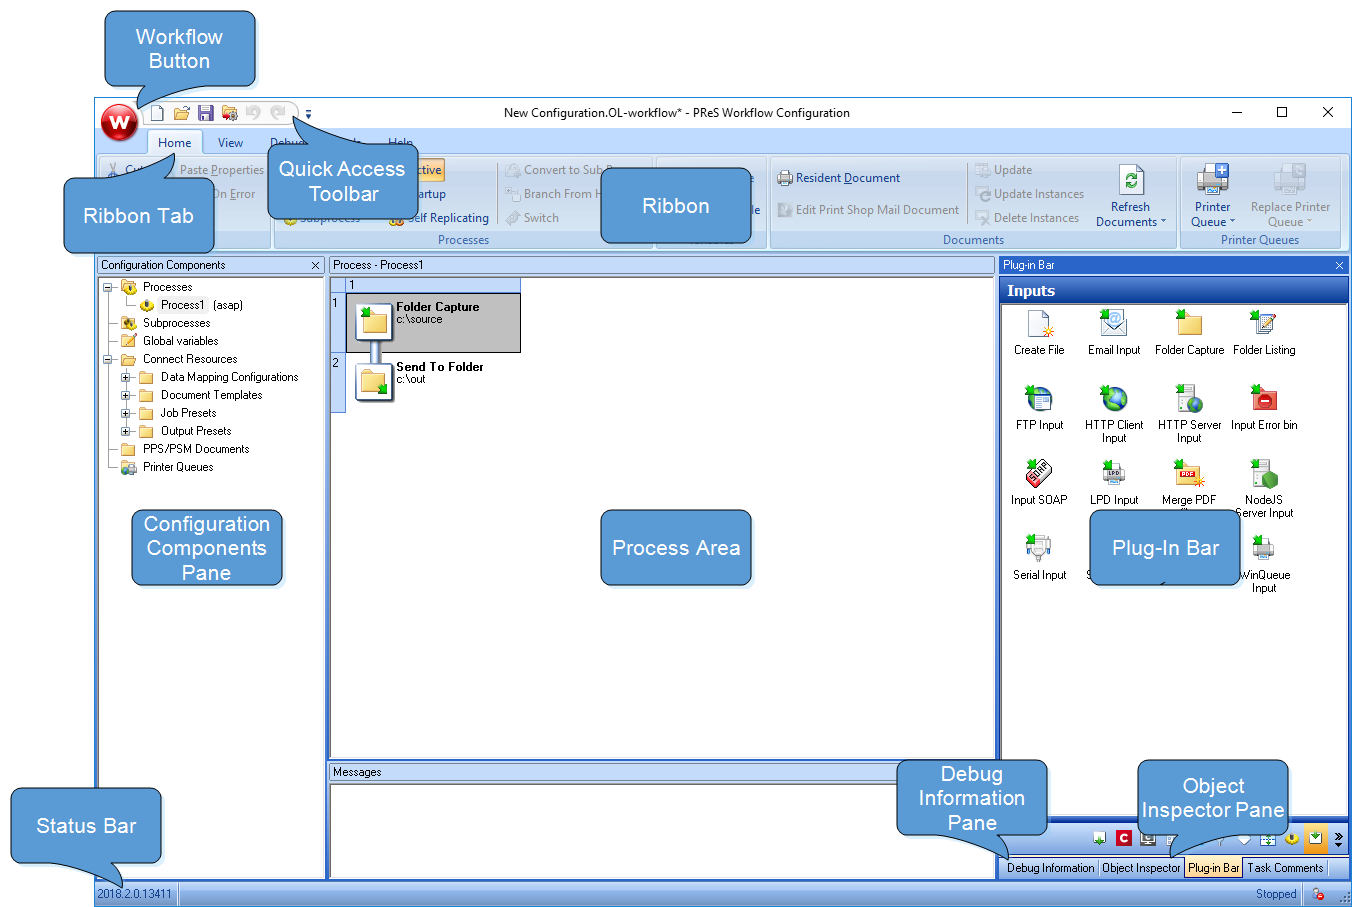Viewport: 1352px width, 907px height.
Task: Select the FTP Input plug-in icon
Action: [x=1039, y=408]
